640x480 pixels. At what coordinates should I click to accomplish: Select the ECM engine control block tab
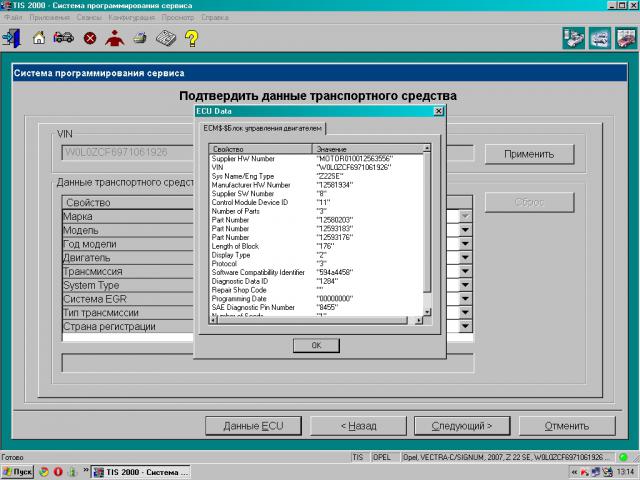point(262,128)
